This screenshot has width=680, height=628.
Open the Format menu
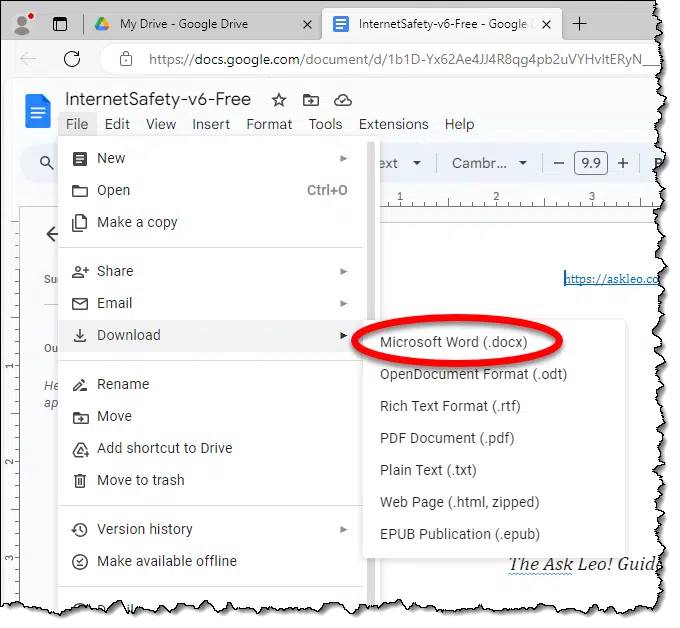click(x=269, y=124)
